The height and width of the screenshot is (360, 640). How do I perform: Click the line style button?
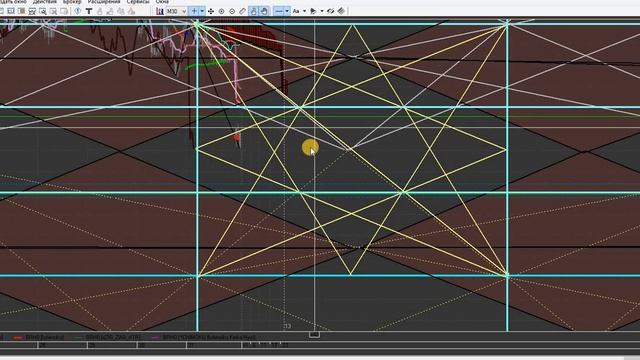(x=279, y=11)
